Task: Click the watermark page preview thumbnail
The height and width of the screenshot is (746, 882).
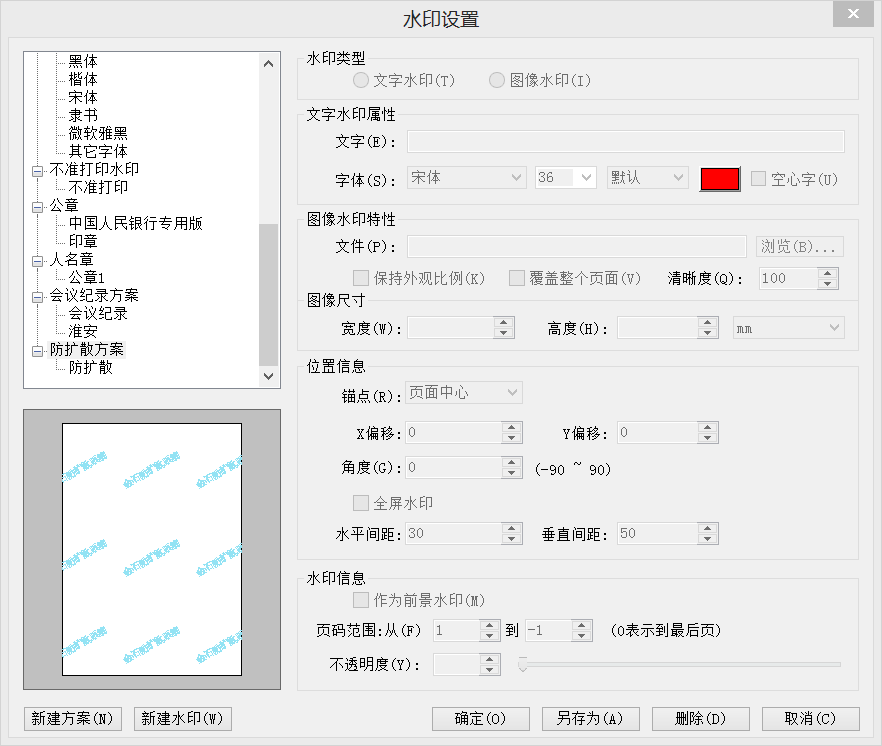Action: (152, 550)
